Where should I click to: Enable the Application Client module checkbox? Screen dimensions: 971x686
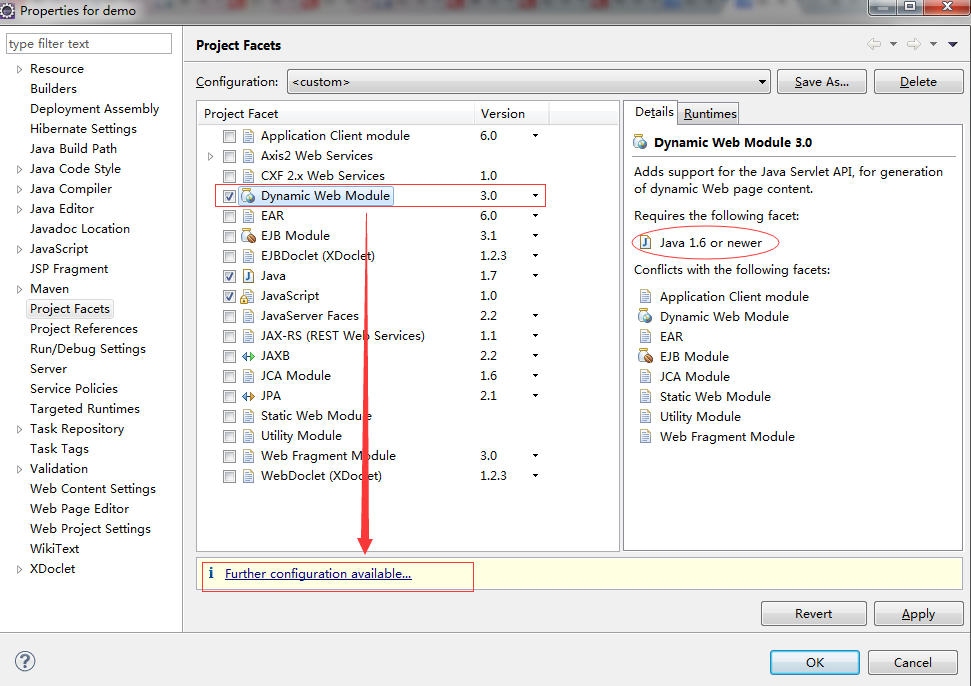pyautogui.click(x=230, y=136)
